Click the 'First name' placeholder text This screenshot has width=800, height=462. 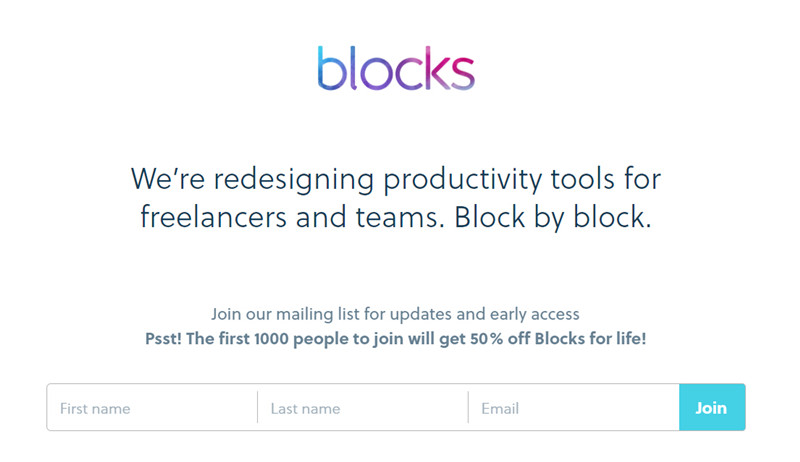(95, 409)
